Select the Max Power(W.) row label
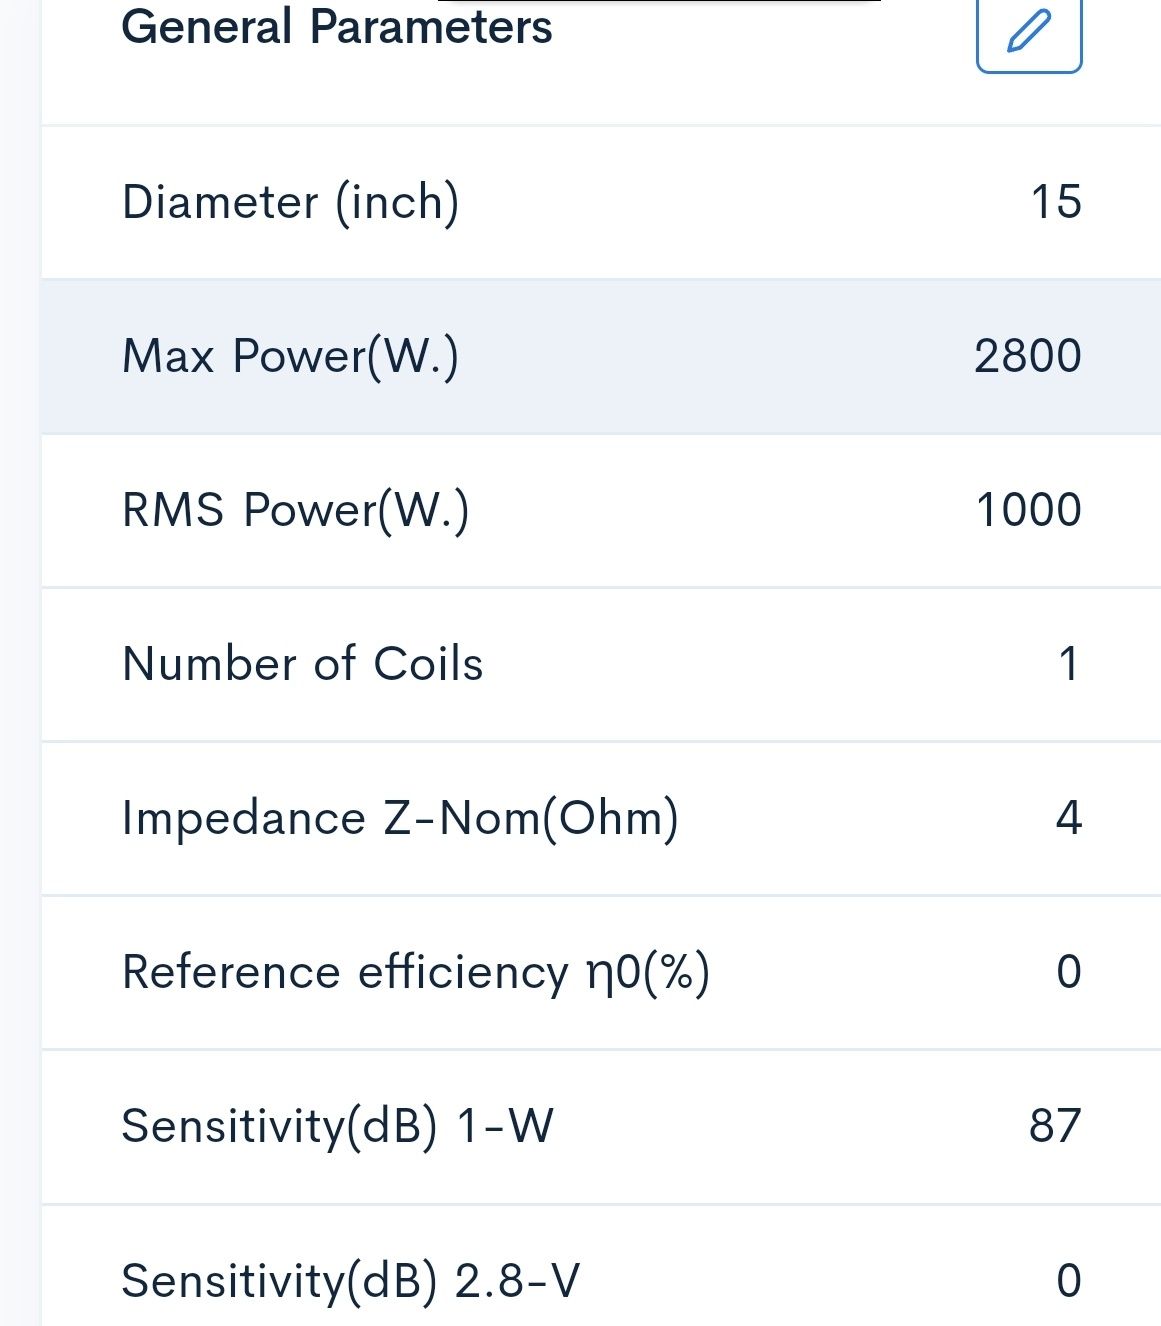 point(290,357)
